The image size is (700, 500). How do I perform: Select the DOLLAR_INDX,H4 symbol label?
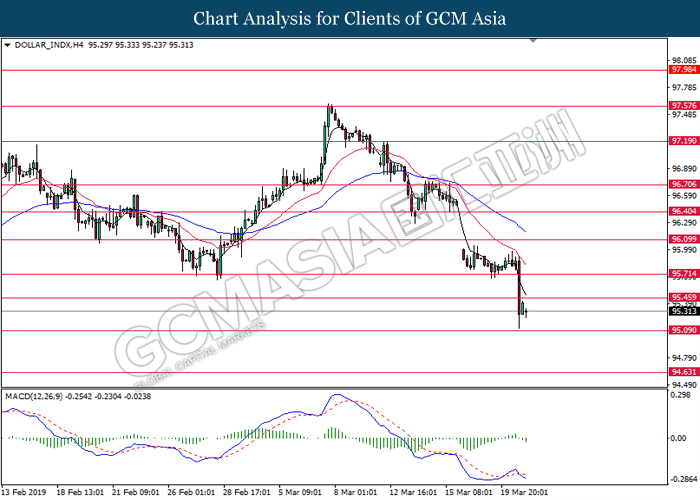pos(49,45)
